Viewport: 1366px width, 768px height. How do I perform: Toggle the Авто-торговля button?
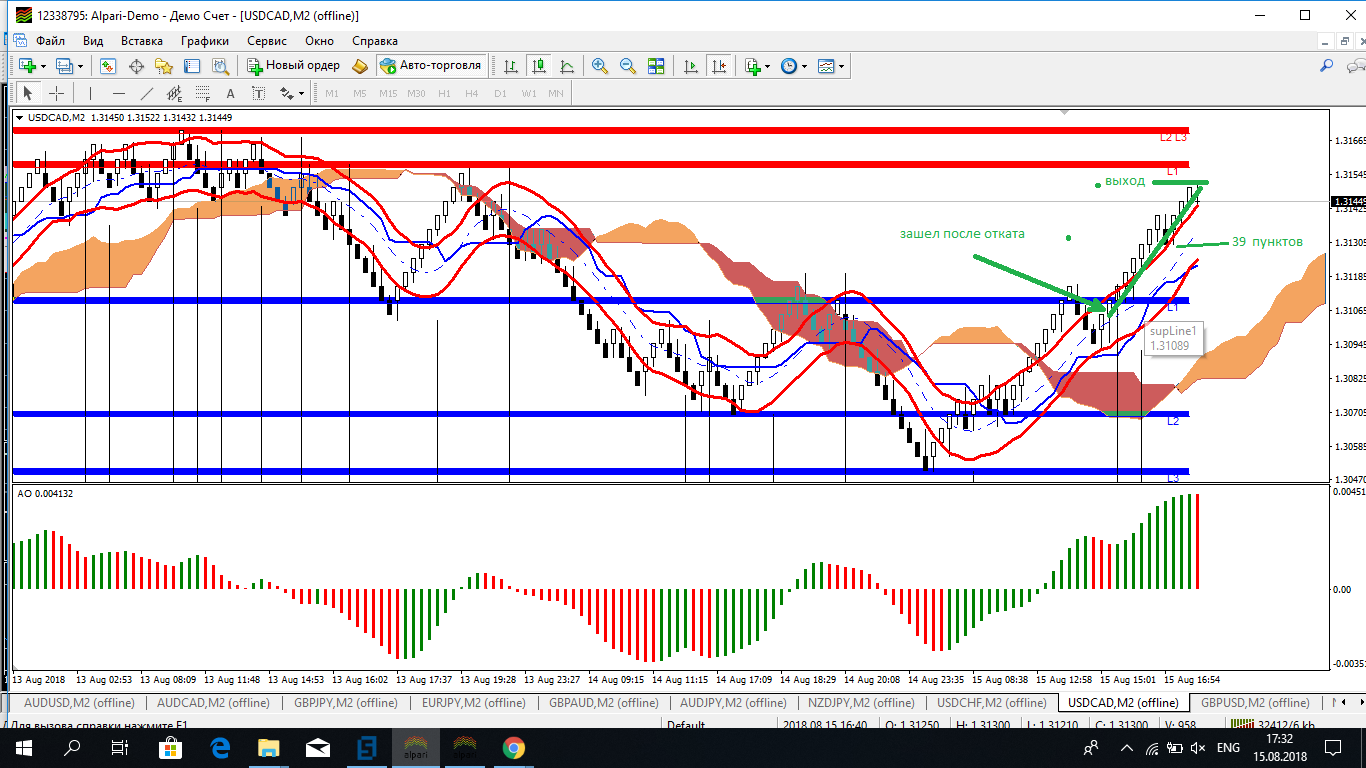pos(430,66)
